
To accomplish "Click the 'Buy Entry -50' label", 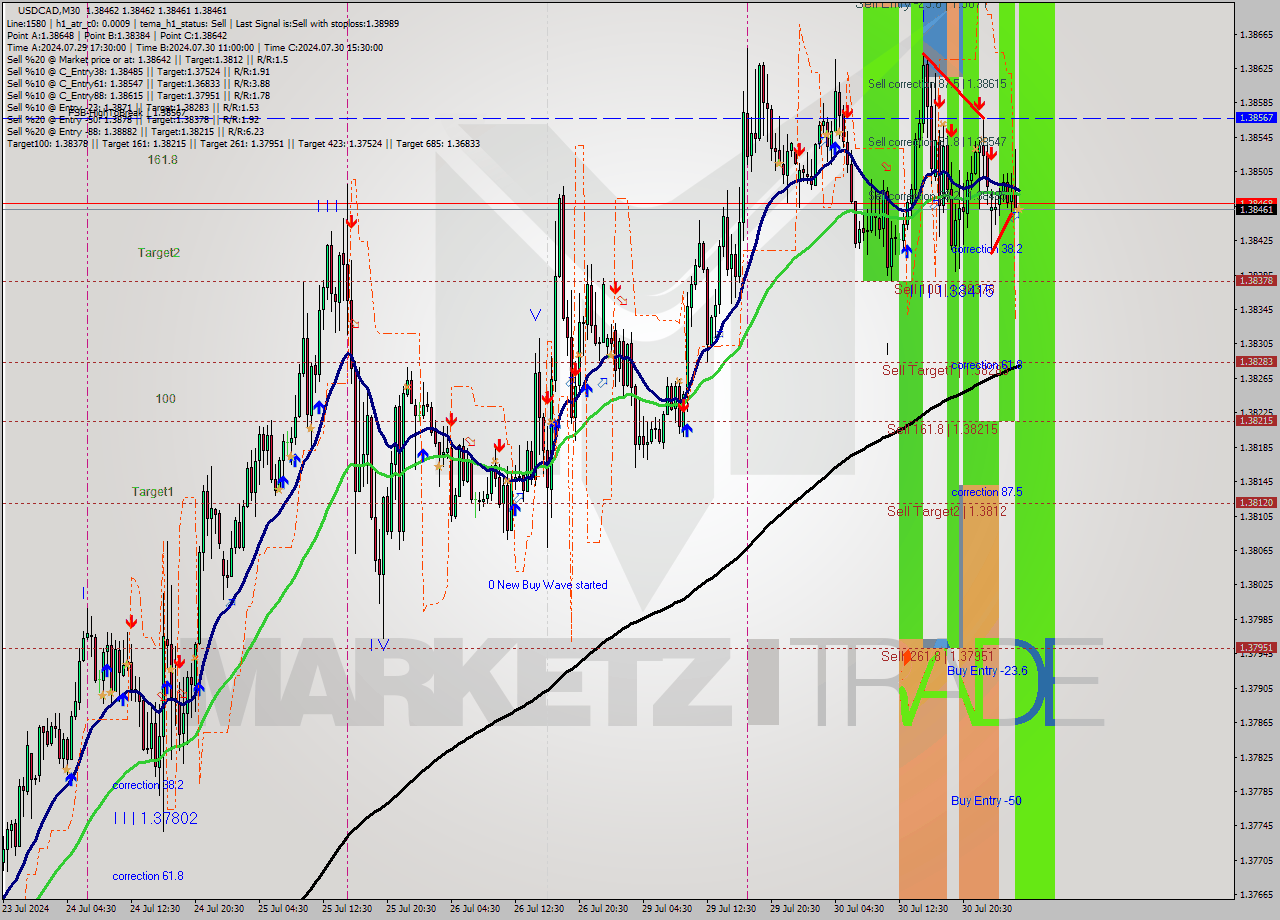I will pos(986,801).
